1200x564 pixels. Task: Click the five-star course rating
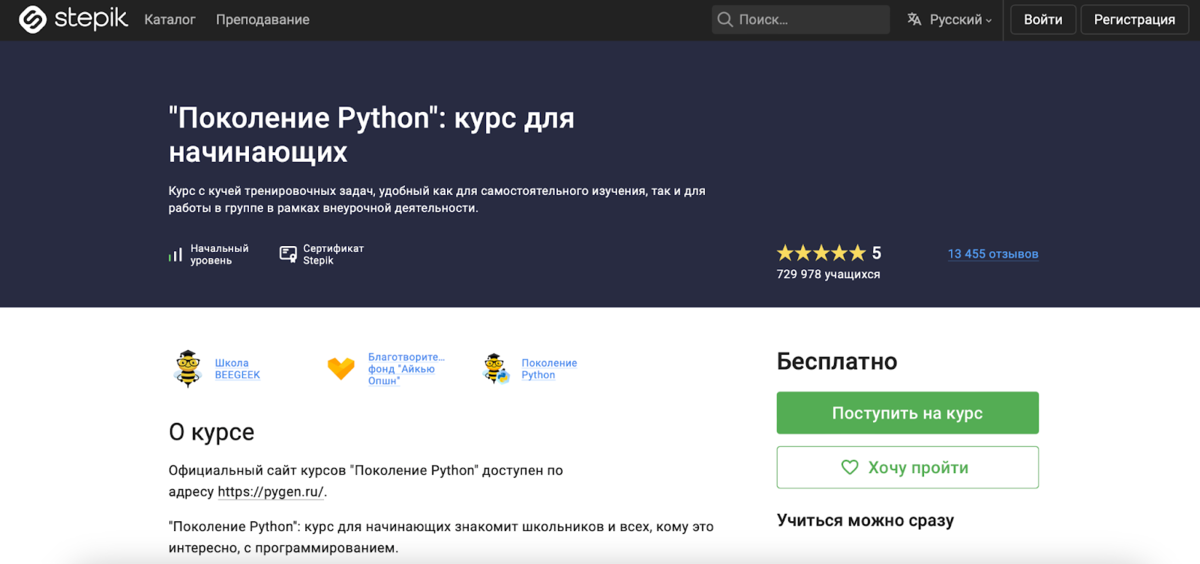(x=821, y=253)
